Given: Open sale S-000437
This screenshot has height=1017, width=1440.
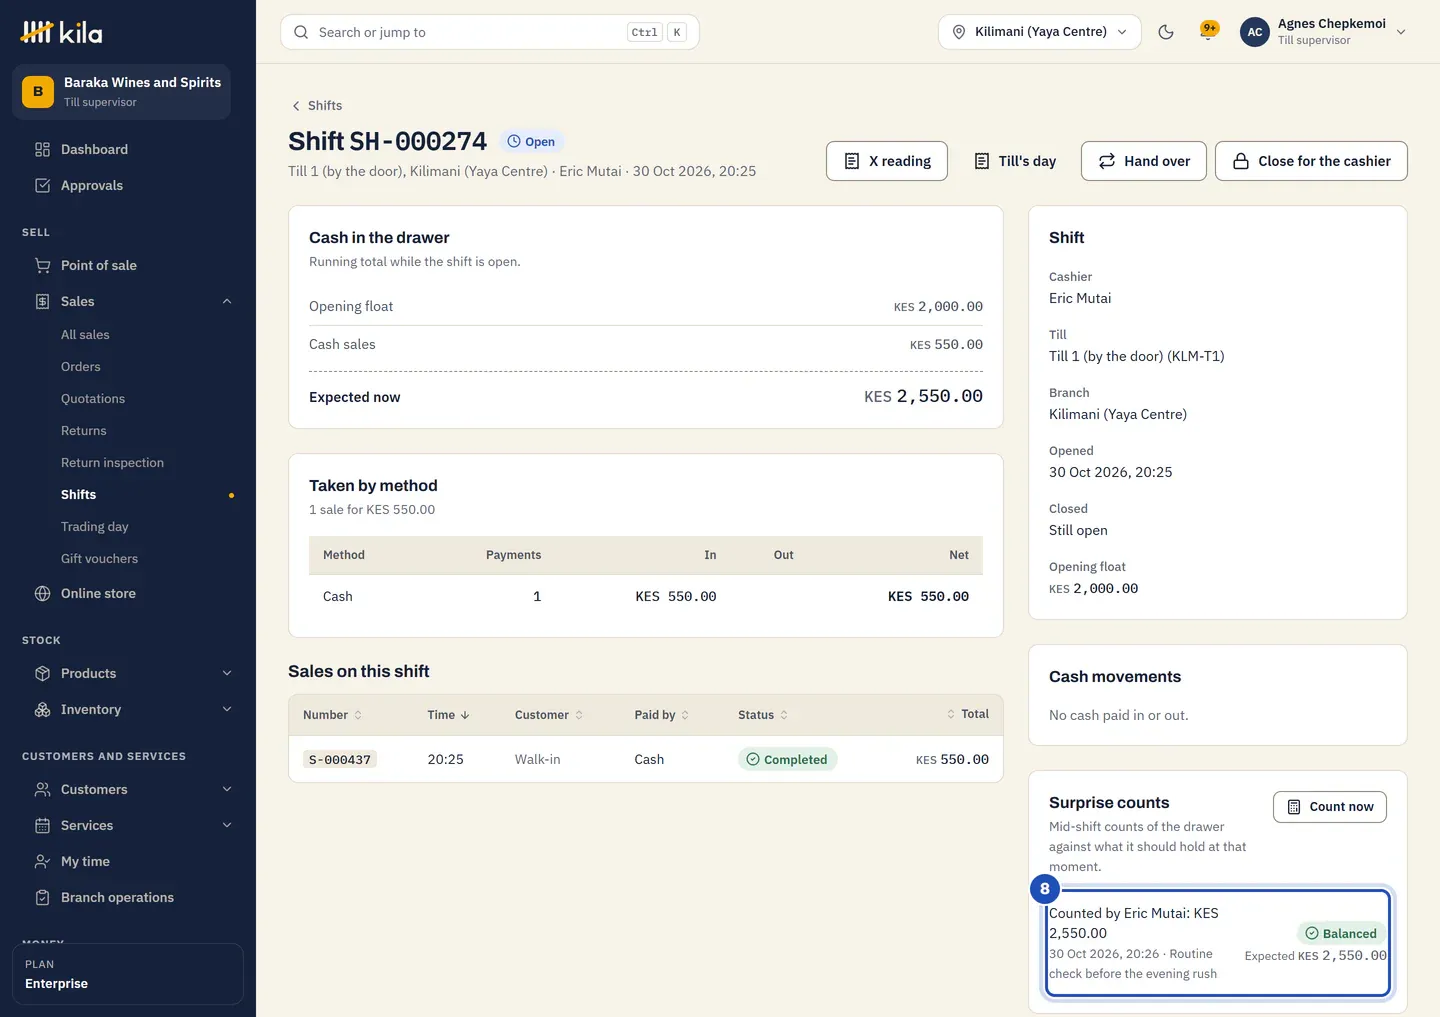Looking at the screenshot, I should [x=340, y=760].
